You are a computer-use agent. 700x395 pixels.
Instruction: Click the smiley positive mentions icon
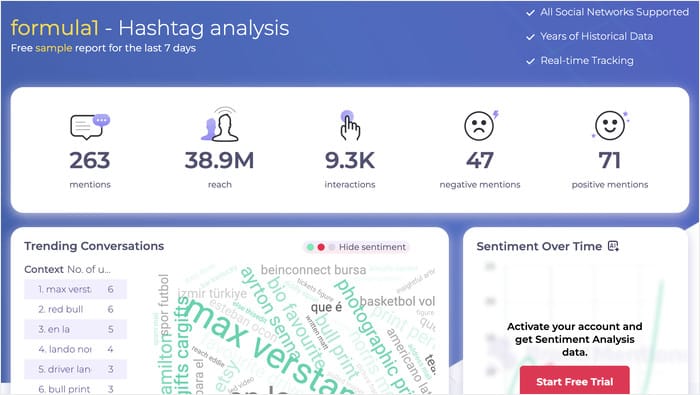click(x=610, y=125)
